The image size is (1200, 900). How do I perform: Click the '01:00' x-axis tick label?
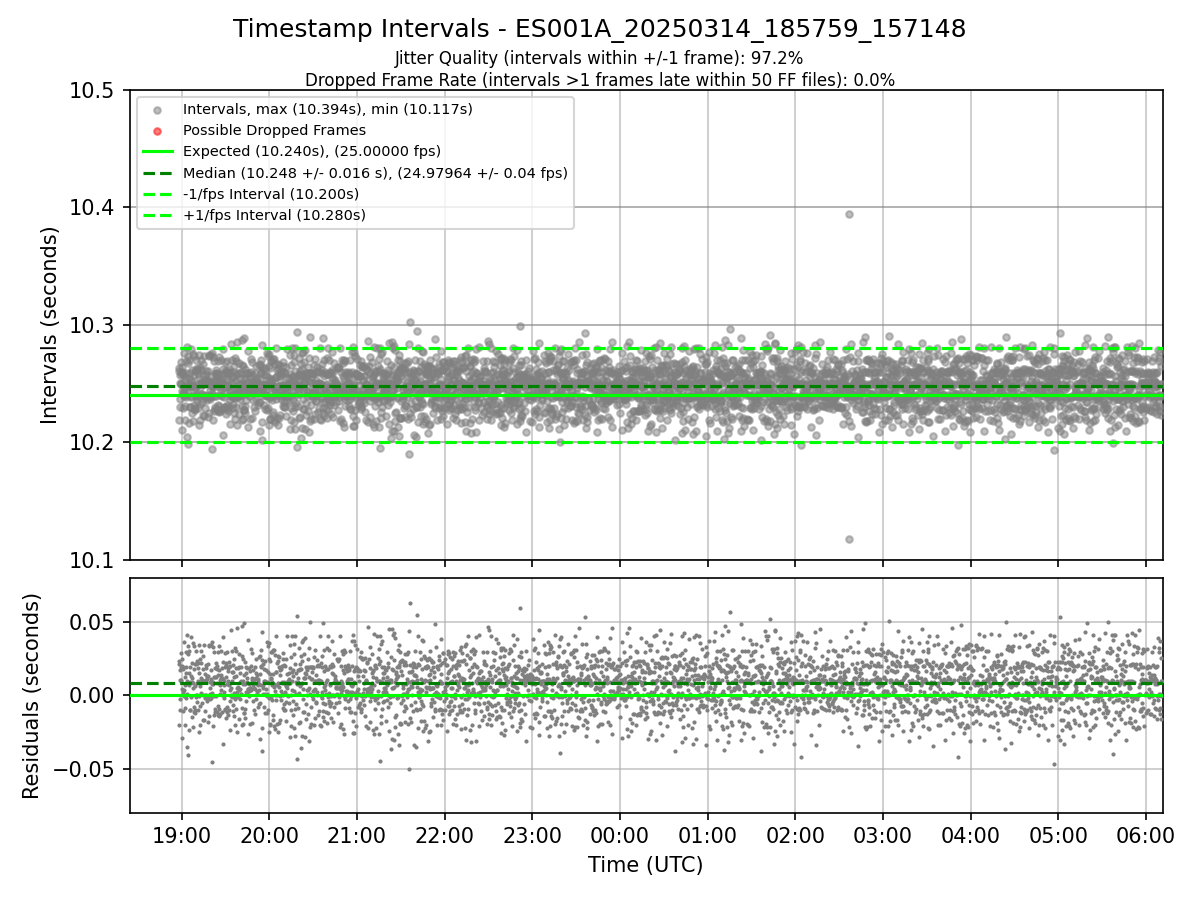point(708,834)
